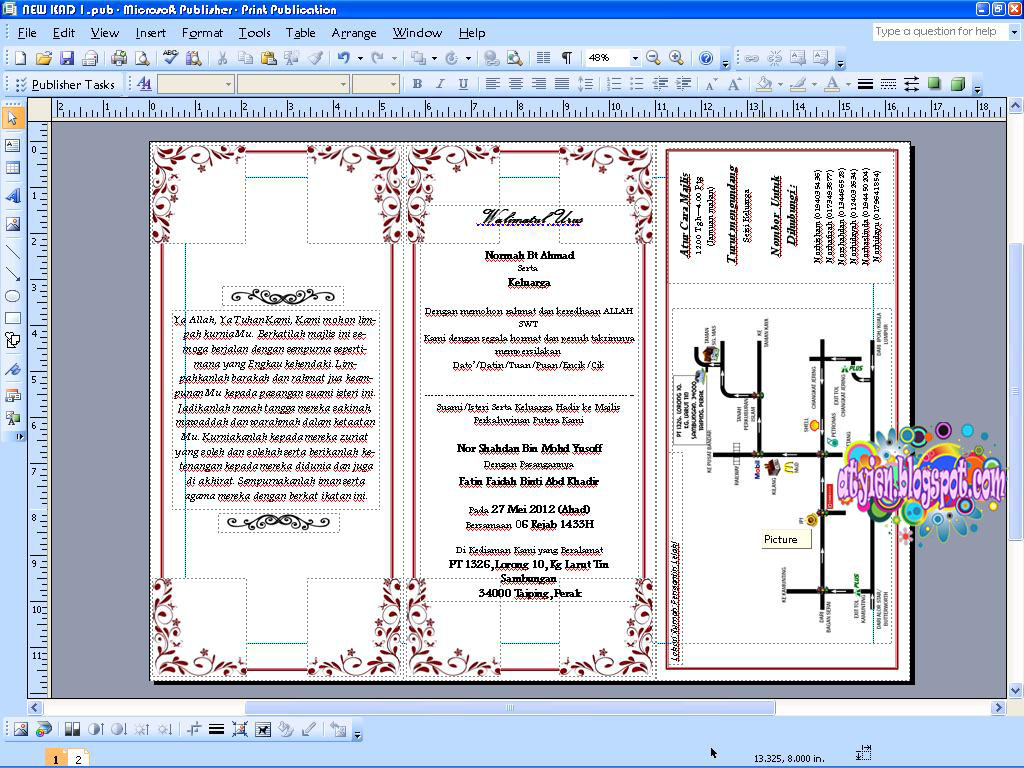Select the Insert WordArt tool
Image resolution: width=1024 pixels, height=768 pixels.
pos(12,197)
